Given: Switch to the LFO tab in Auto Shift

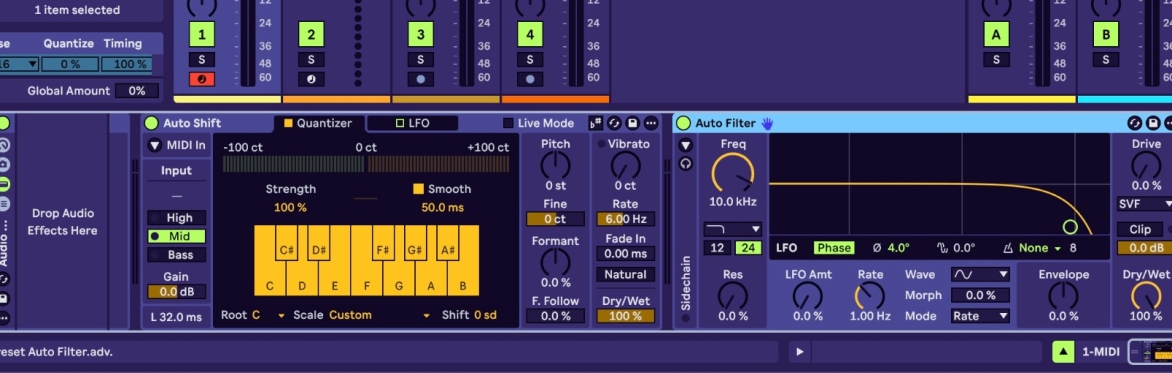Looking at the screenshot, I should click(x=413, y=123).
